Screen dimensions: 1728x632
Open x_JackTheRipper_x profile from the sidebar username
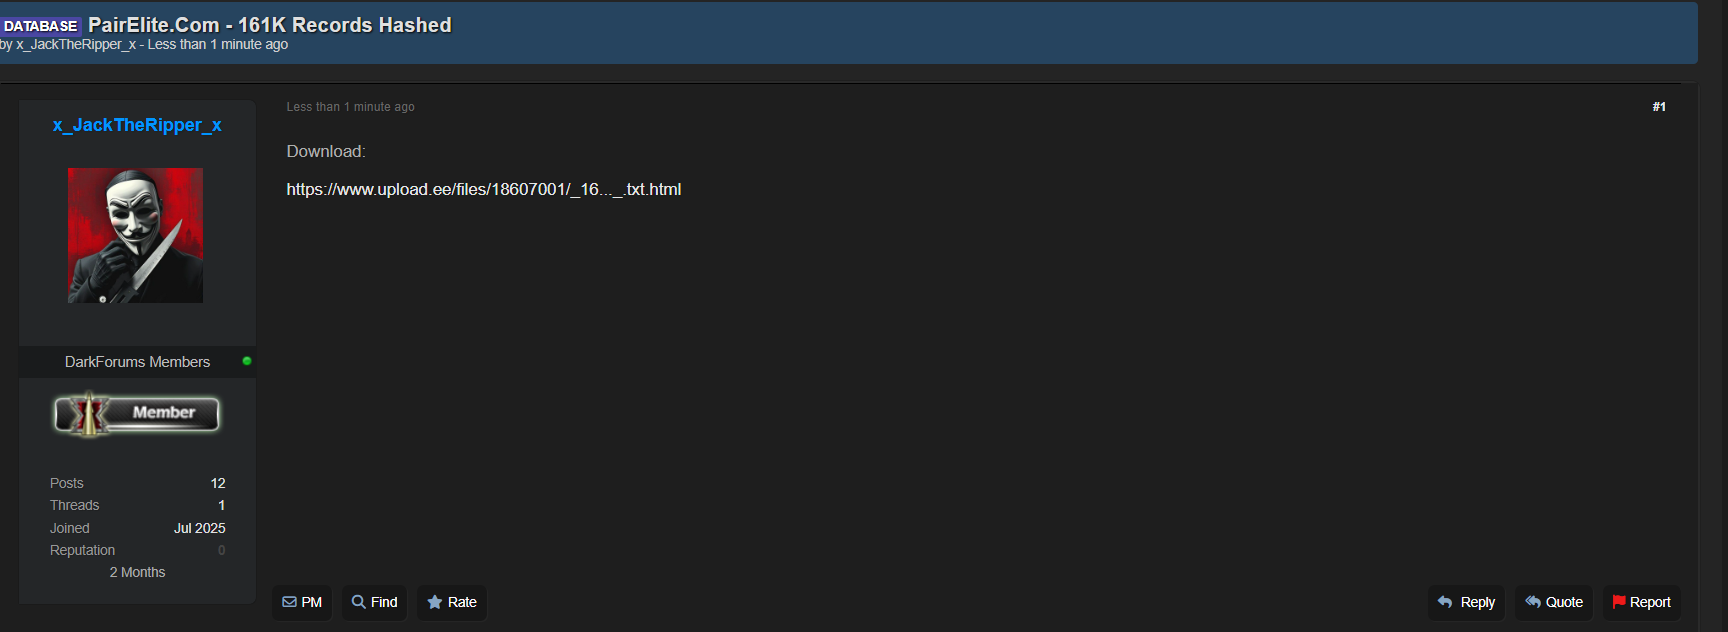[137, 125]
